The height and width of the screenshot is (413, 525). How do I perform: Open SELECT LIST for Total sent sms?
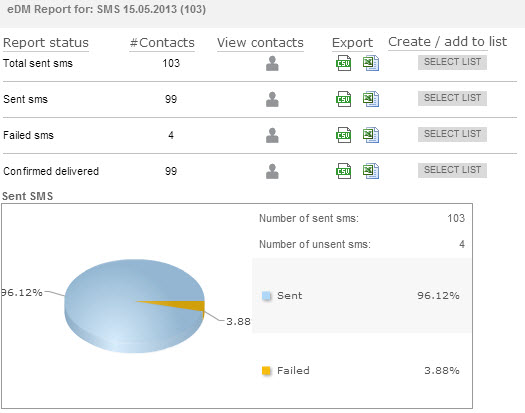pos(452,62)
